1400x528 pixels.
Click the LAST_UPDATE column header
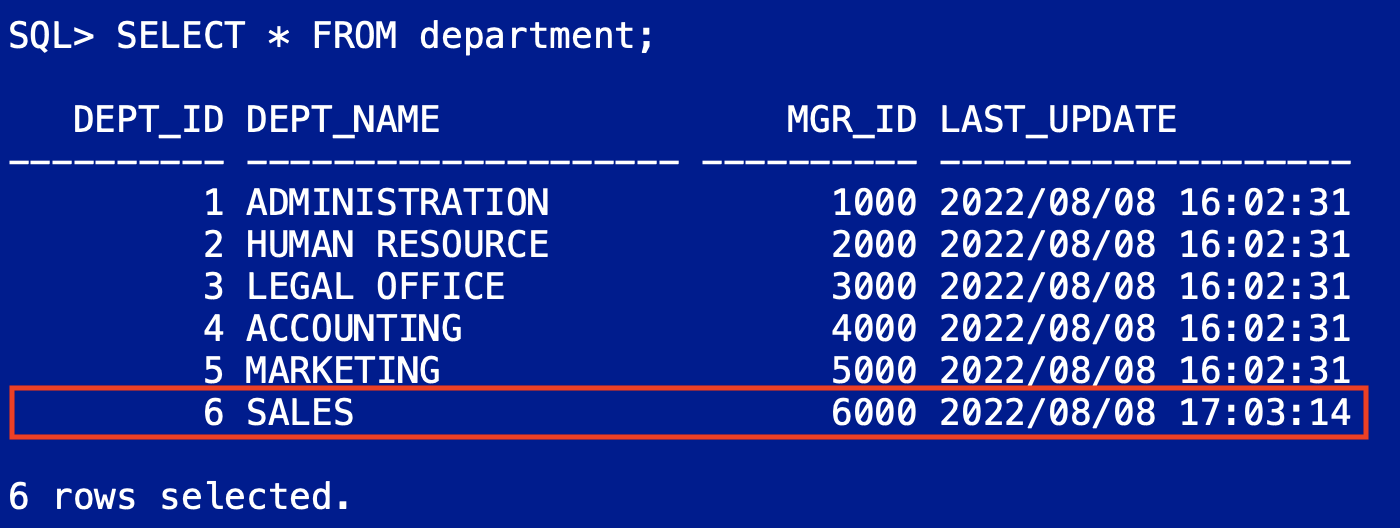[1058, 121]
